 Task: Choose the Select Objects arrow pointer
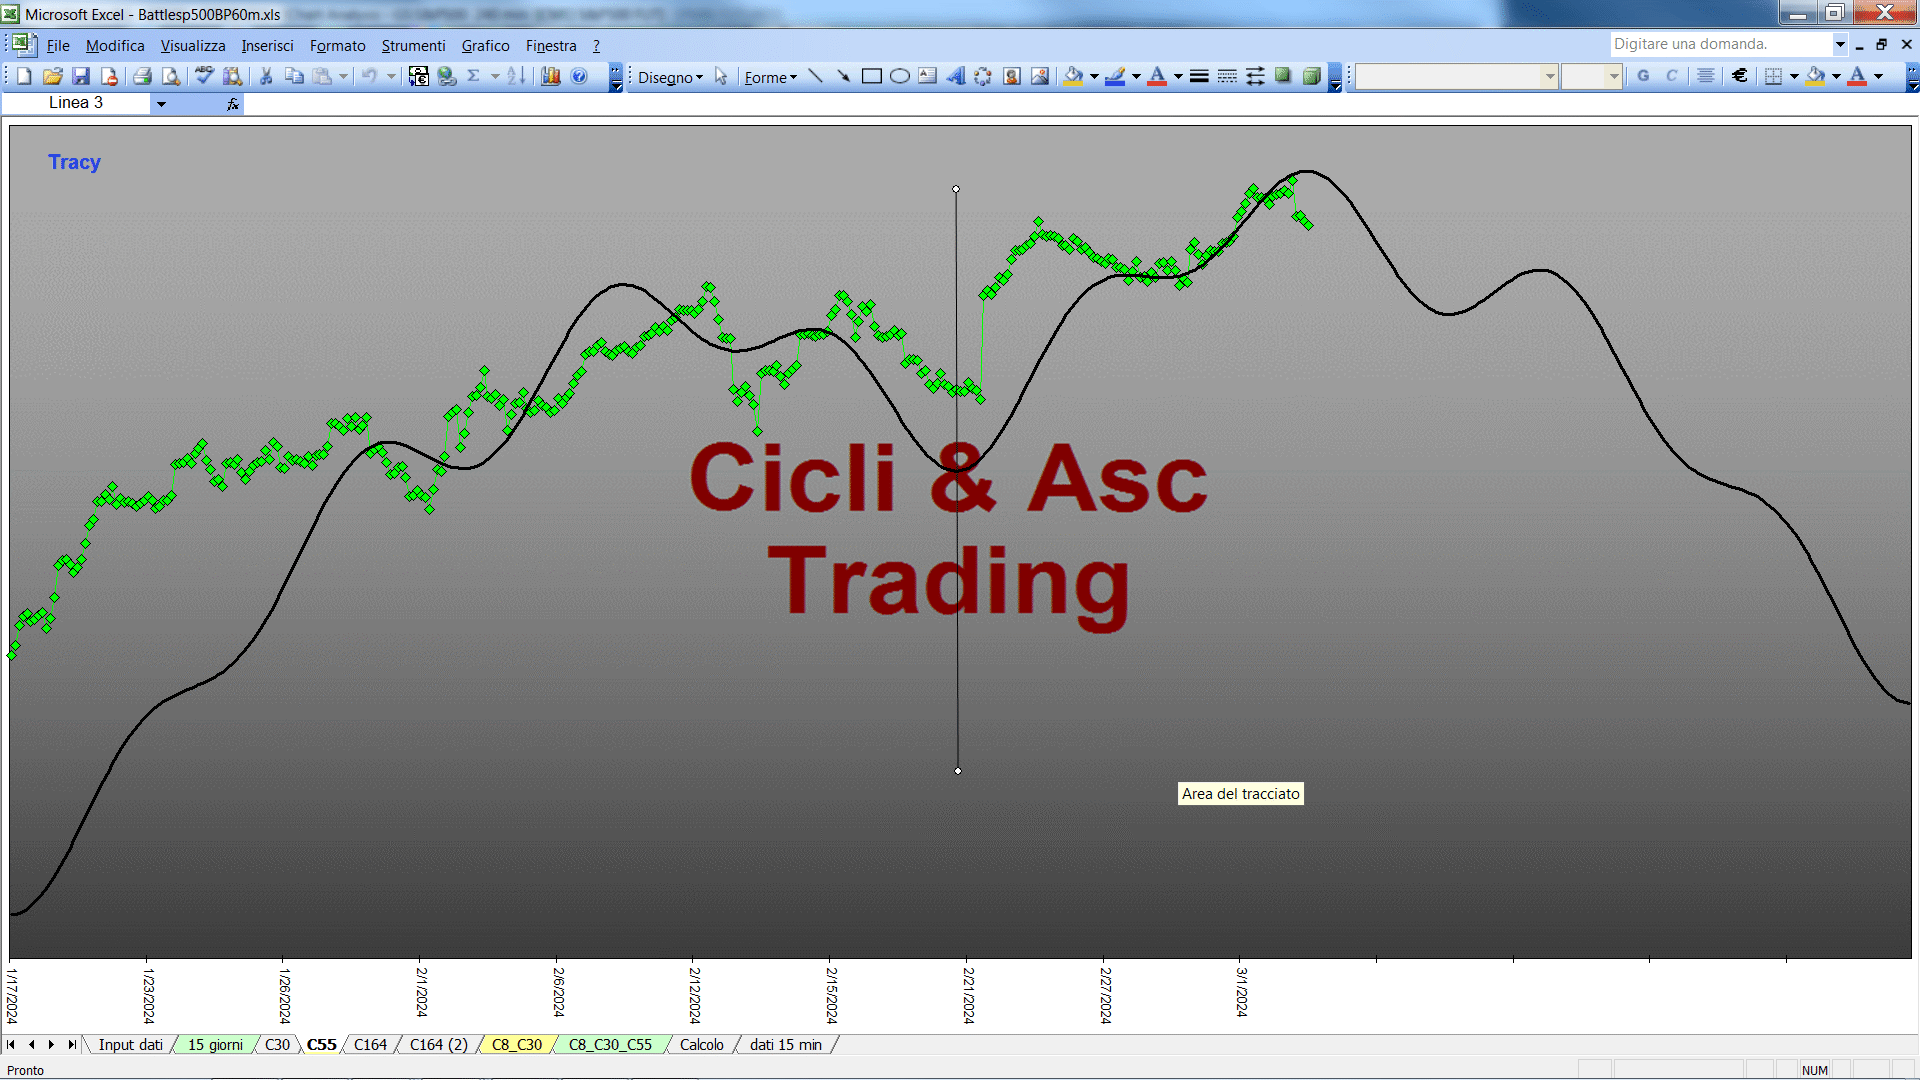(721, 77)
